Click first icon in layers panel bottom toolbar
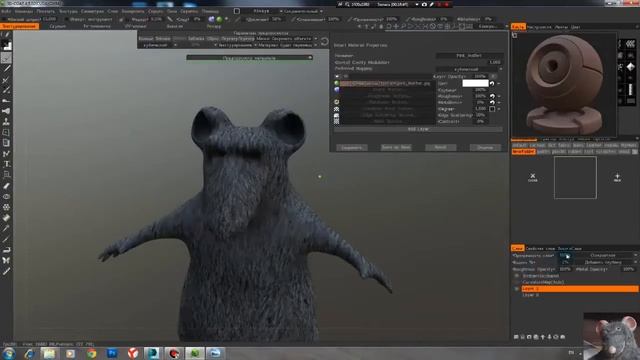This screenshot has height=360, width=640. [x=516, y=337]
